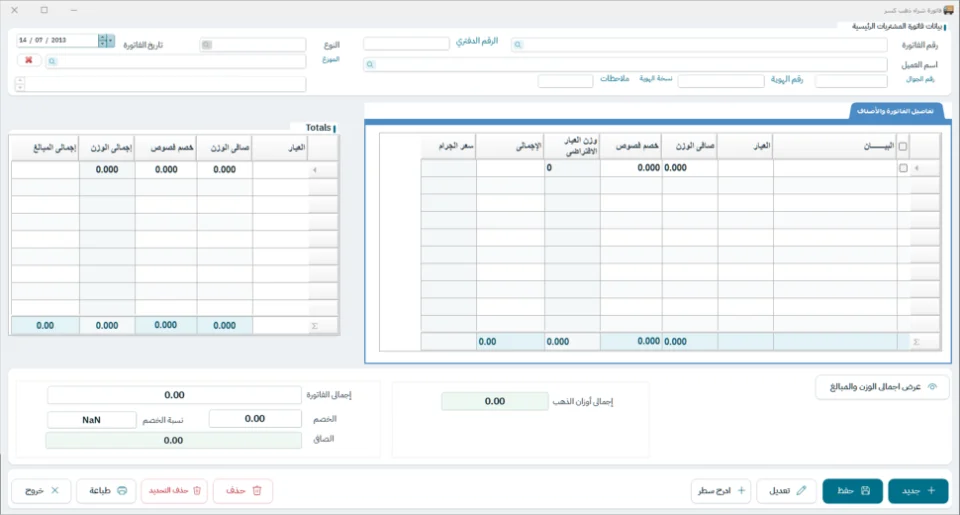Click the pencil icon on the تعديل button
This screenshot has height=515, width=960.
pyautogui.click(x=801, y=491)
